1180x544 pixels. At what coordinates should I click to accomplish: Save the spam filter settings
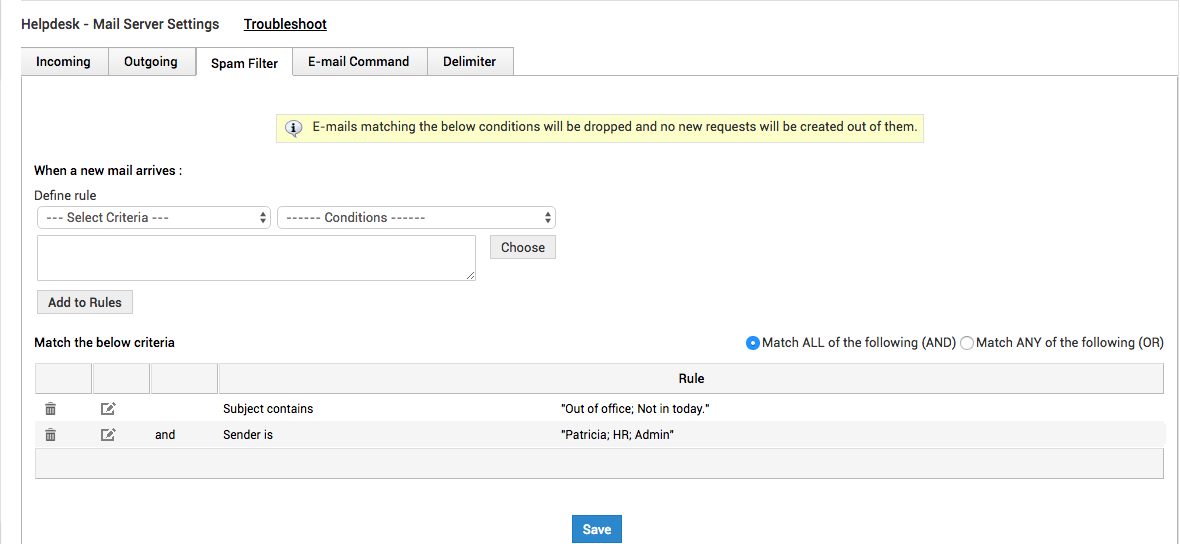[x=596, y=530]
